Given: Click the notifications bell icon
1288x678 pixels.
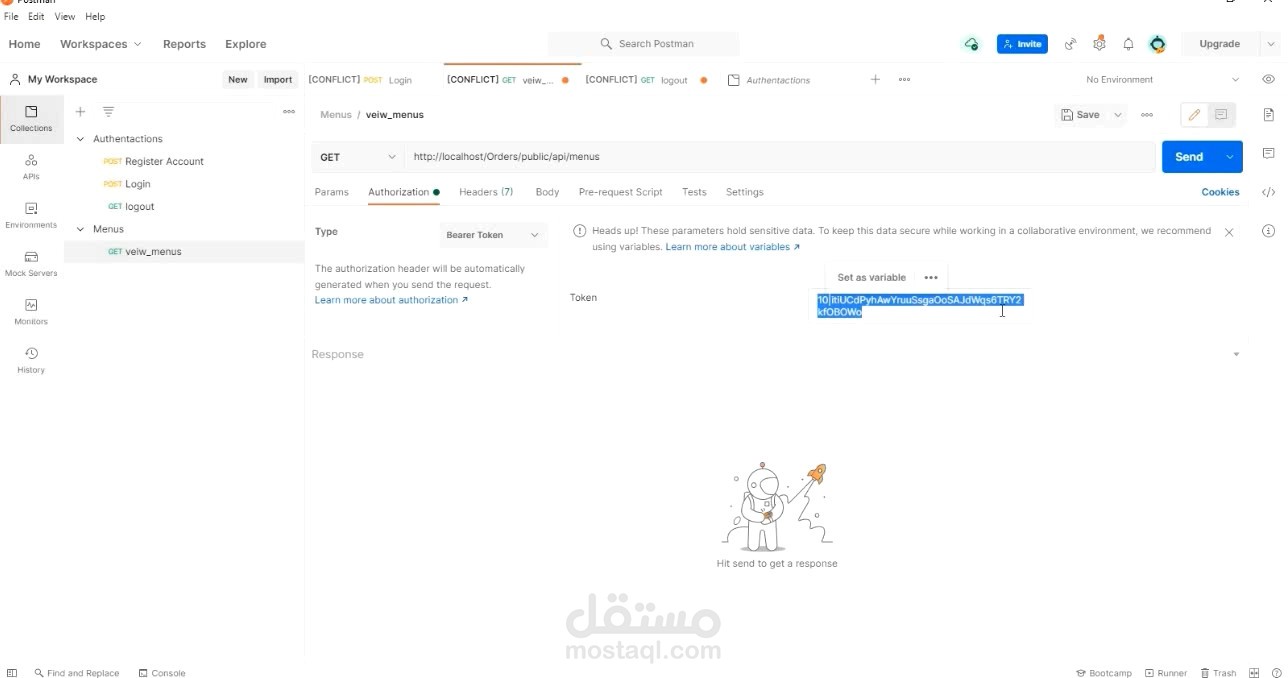Looking at the screenshot, I should click(x=1128, y=44).
